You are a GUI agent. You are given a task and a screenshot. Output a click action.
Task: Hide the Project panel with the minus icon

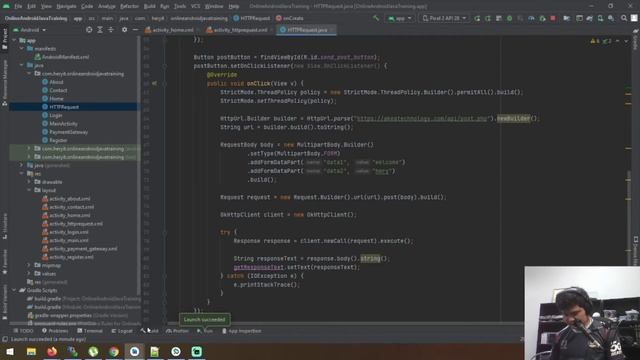135,30
